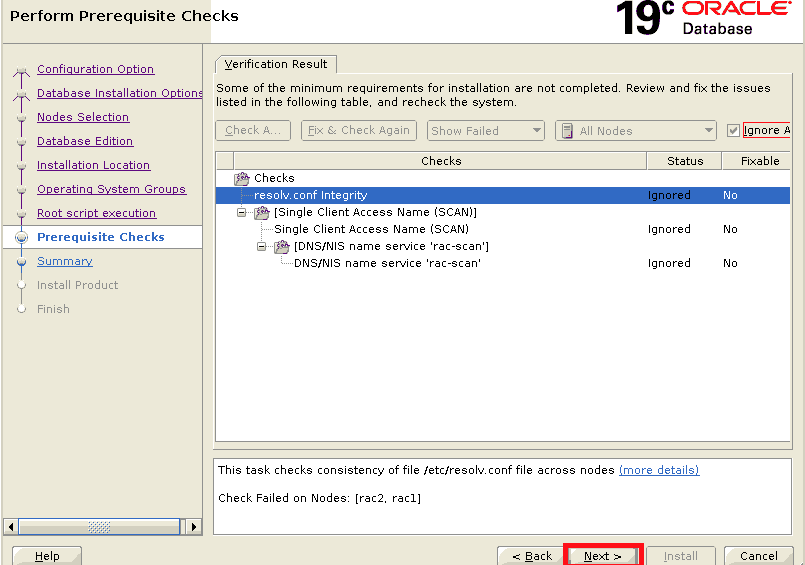Toggle the Ignore All checkbox
This screenshot has height=565, width=805.
(733, 130)
